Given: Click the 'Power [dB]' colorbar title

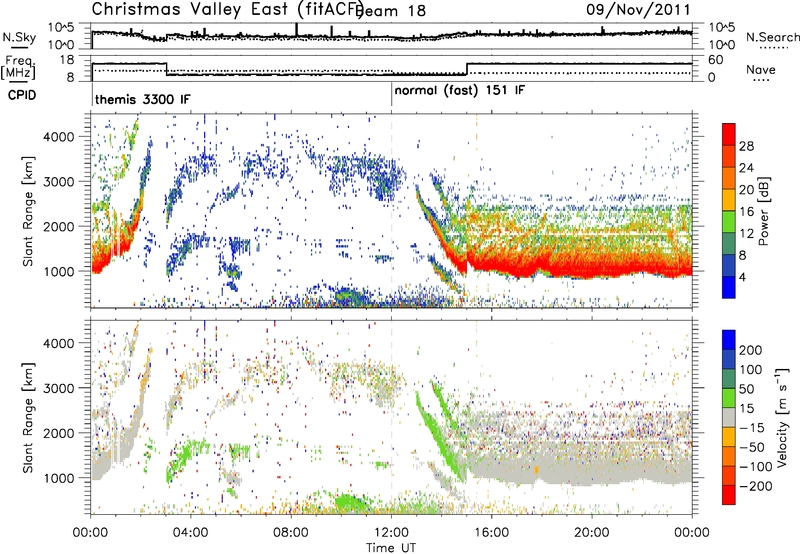Looking at the screenshot, I should 763,212.
